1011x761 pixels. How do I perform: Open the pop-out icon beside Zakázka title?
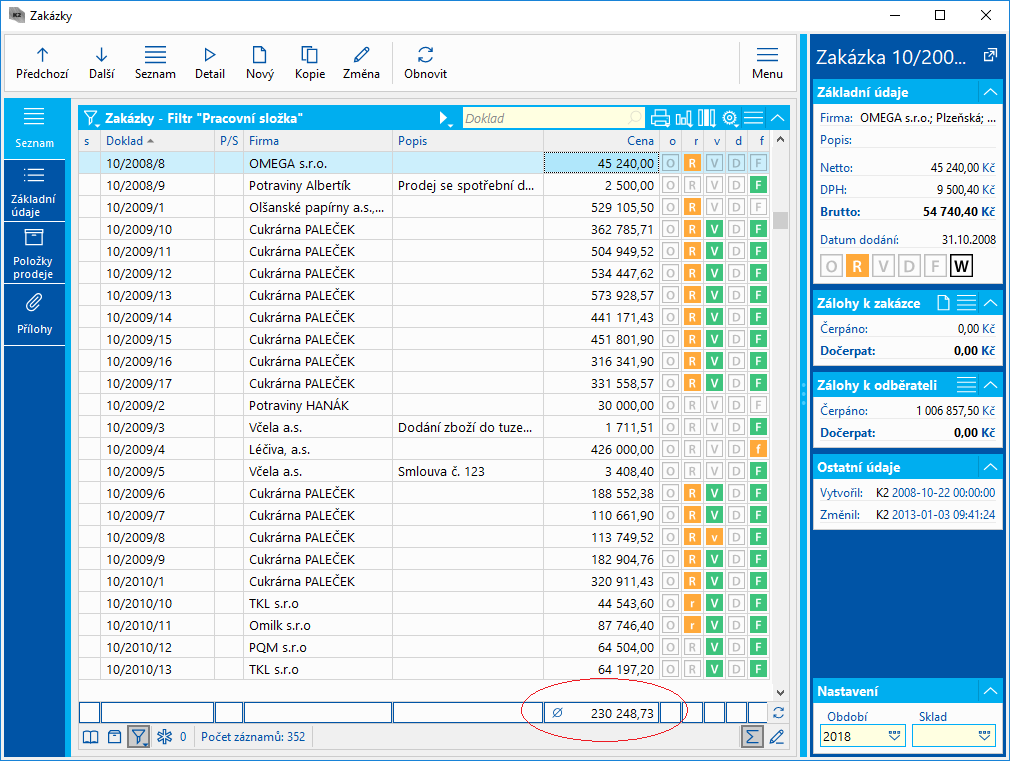click(x=990, y=55)
